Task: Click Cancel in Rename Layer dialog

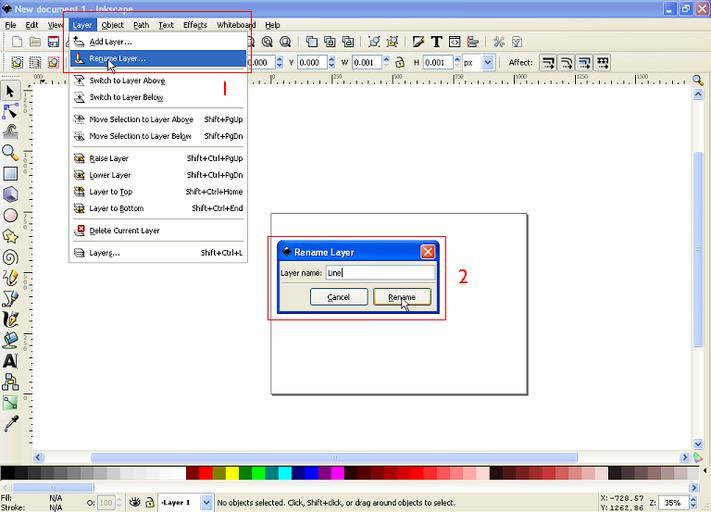Action: [338, 297]
